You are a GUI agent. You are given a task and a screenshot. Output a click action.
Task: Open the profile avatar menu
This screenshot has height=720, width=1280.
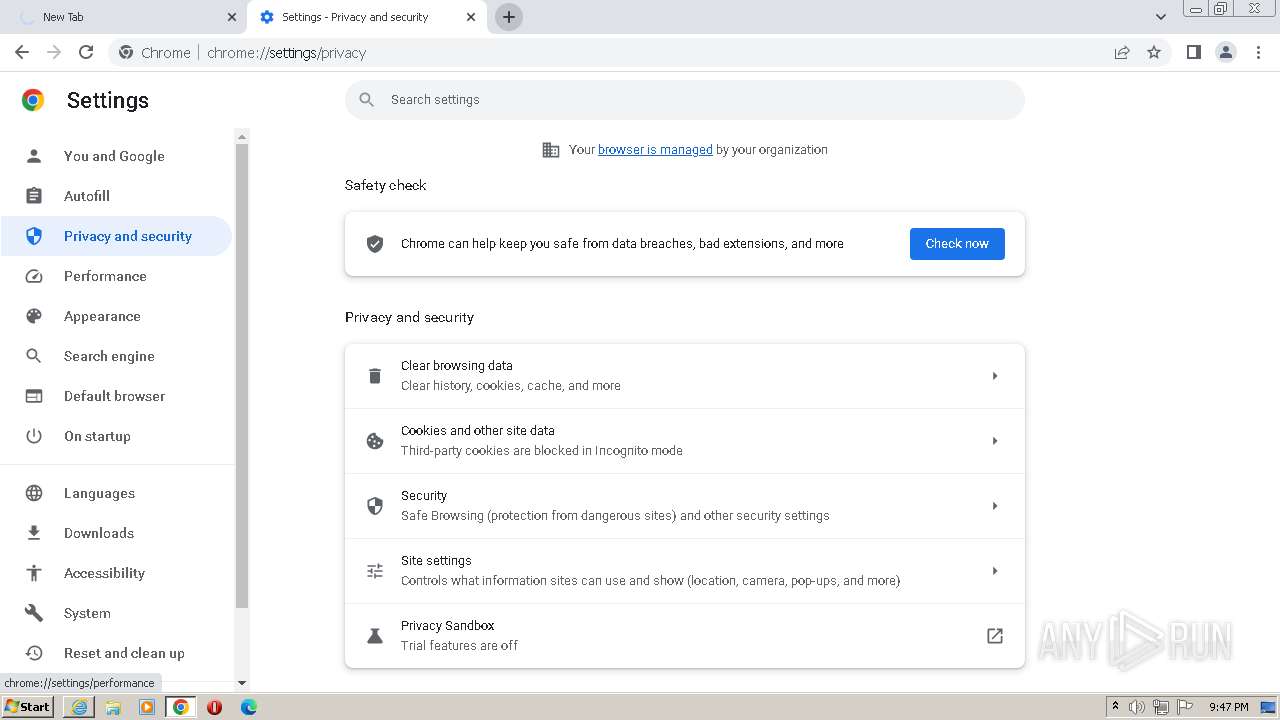[x=1226, y=52]
